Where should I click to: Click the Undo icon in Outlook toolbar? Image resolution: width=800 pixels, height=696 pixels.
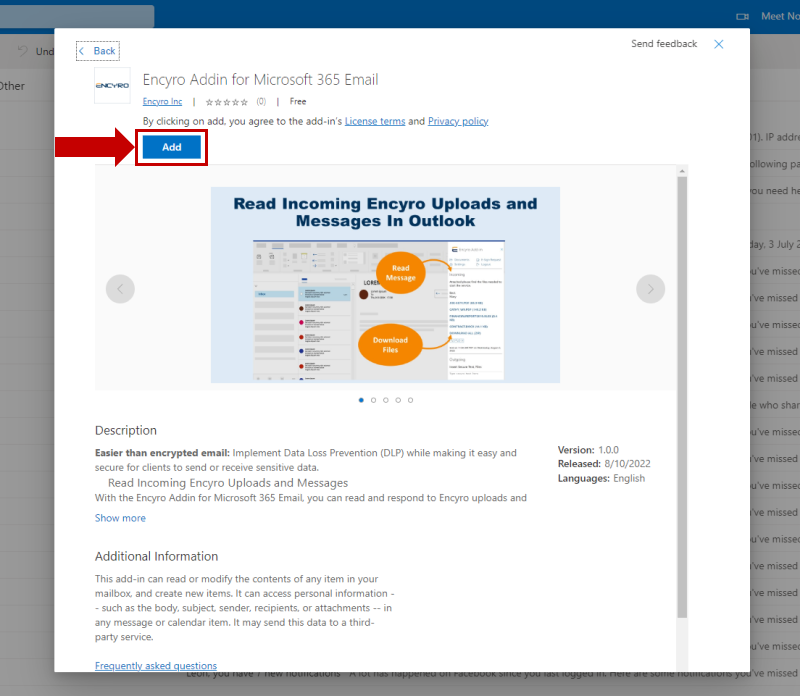[23, 51]
